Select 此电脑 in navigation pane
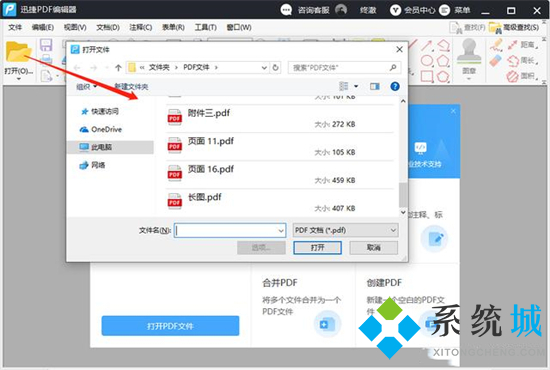This screenshot has height=370, width=550. coord(110,147)
